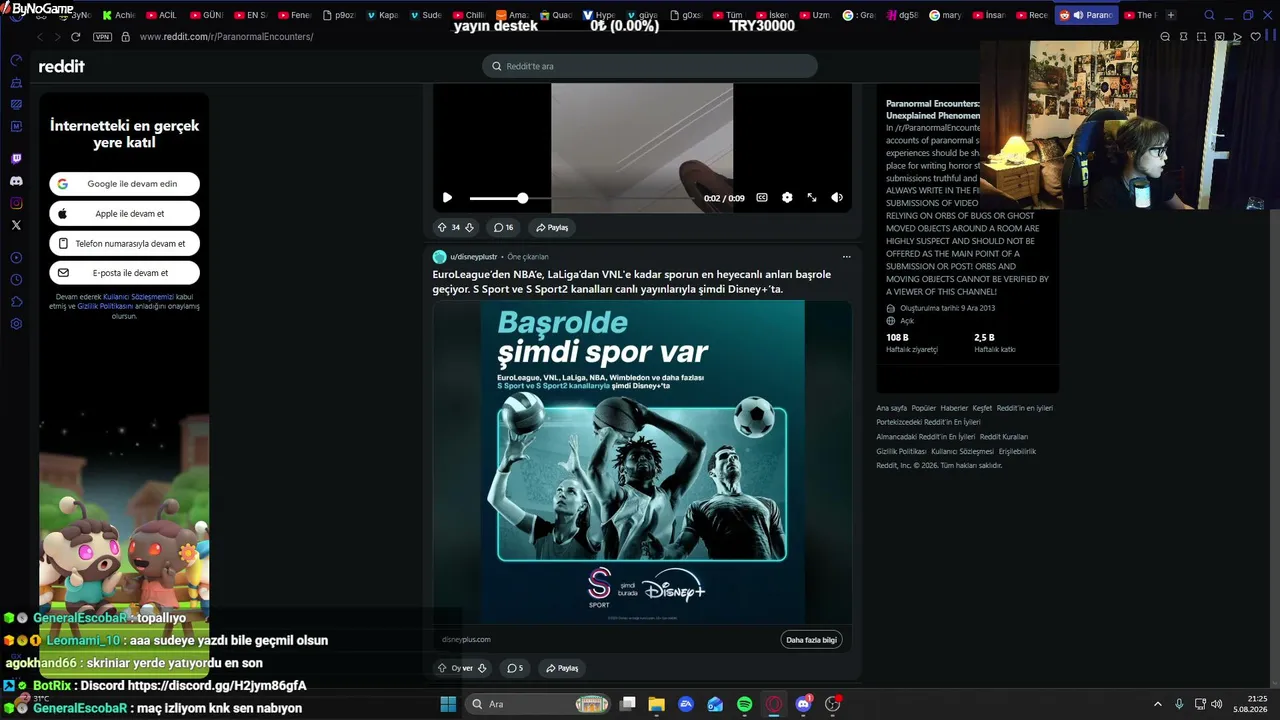The height and width of the screenshot is (720, 1280).
Task: Switch to the Chilli browser tab
Action: click(x=469, y=15)
